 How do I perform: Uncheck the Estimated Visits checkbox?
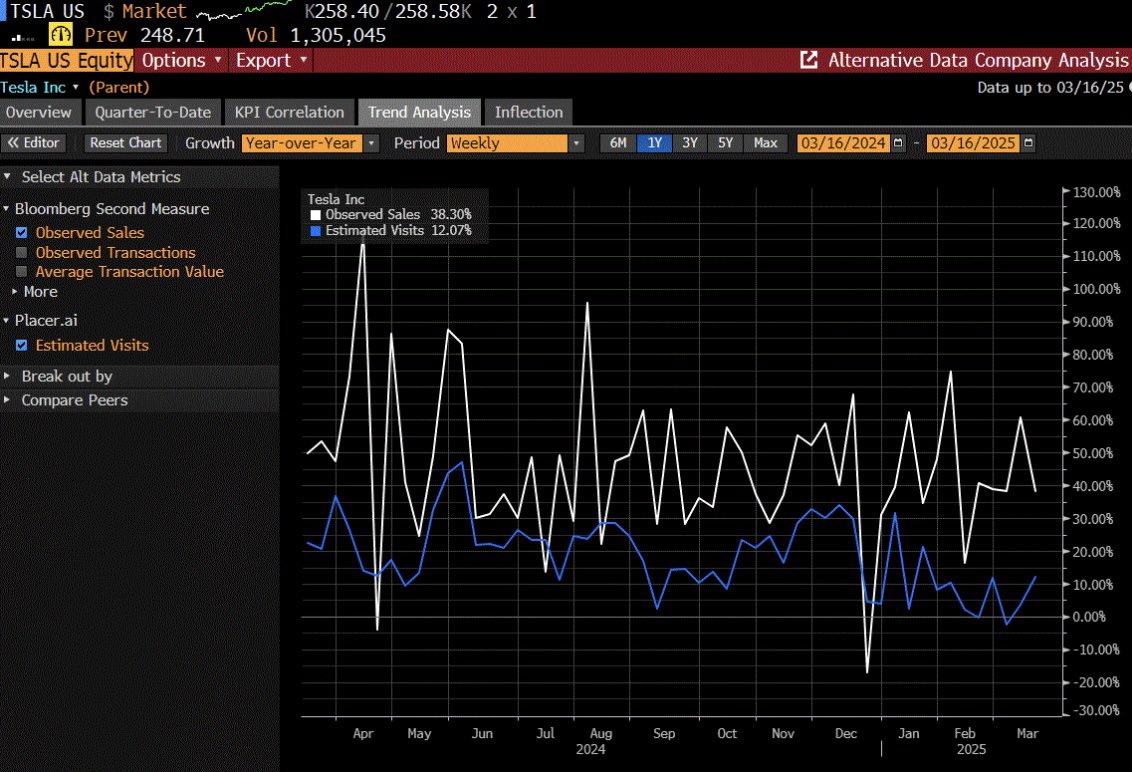coord(22,345)
